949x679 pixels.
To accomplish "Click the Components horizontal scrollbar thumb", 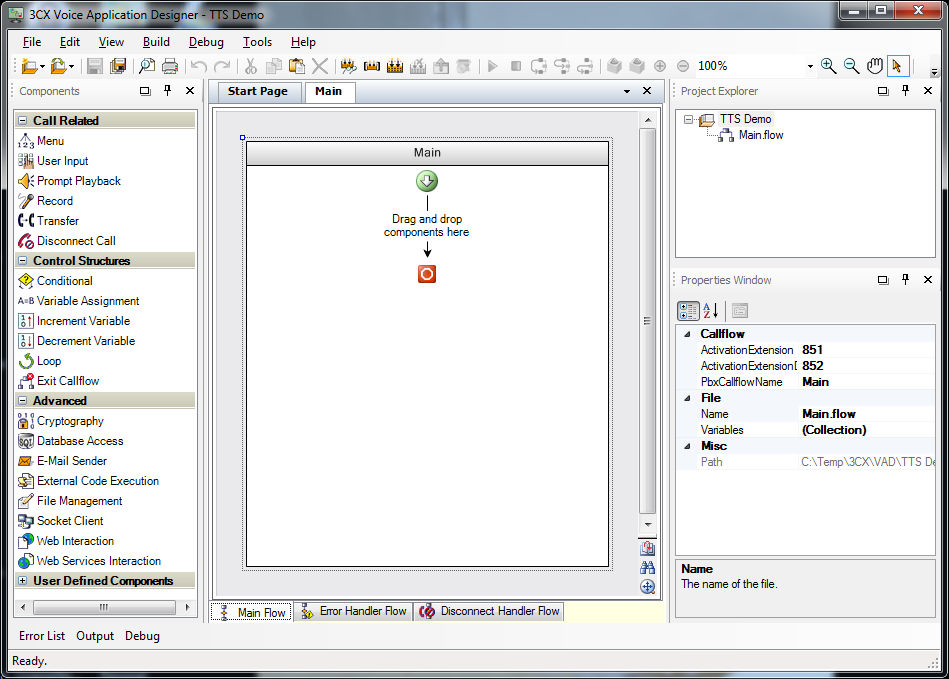I will click(x=104, y=607).
